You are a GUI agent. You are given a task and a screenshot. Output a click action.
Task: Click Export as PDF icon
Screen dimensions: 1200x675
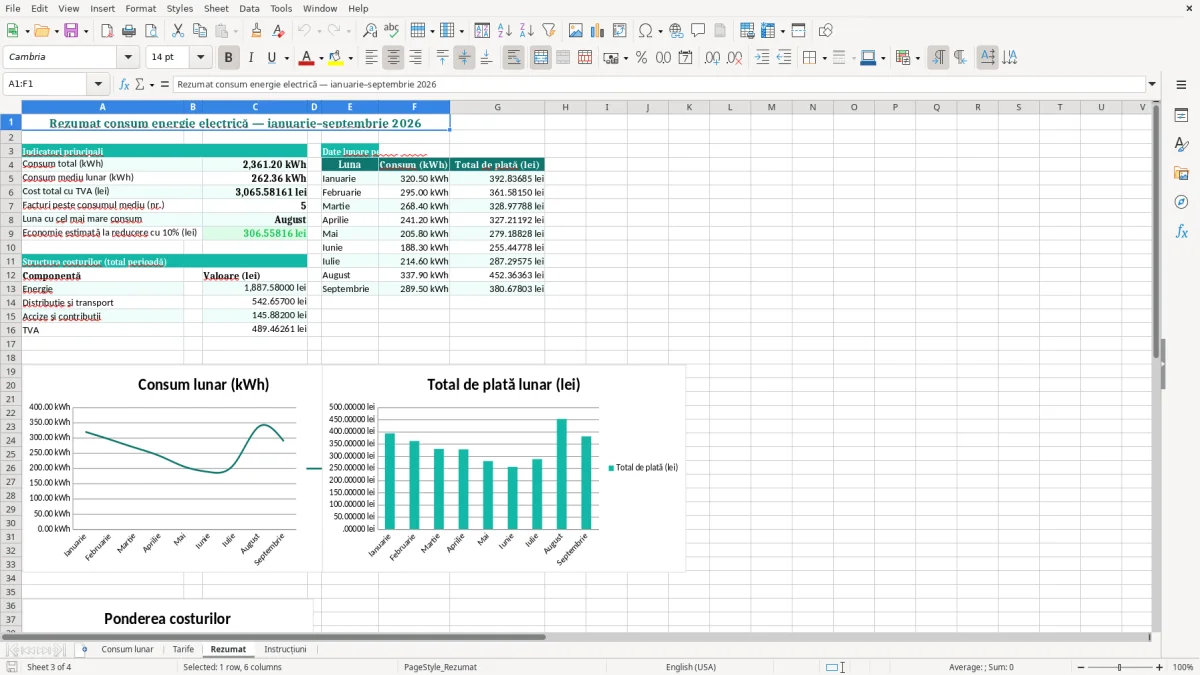(x=107, y=31)
